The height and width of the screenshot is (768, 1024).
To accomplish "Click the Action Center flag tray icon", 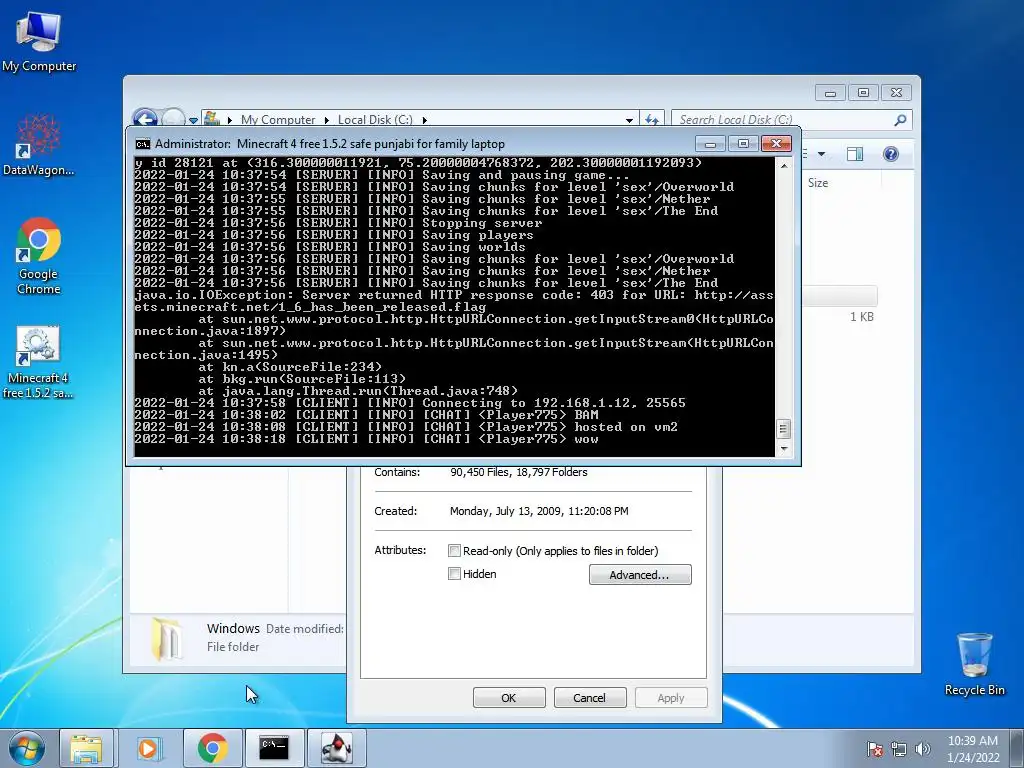I will click(874, 749).
